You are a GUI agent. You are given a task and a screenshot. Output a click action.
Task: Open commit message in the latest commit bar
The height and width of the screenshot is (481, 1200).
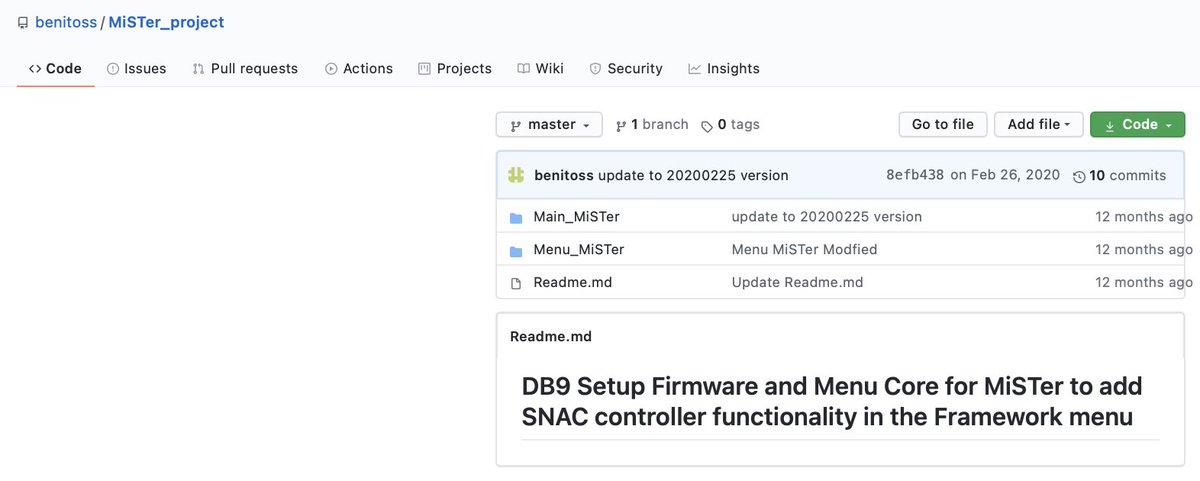click(x=693, y=175)
